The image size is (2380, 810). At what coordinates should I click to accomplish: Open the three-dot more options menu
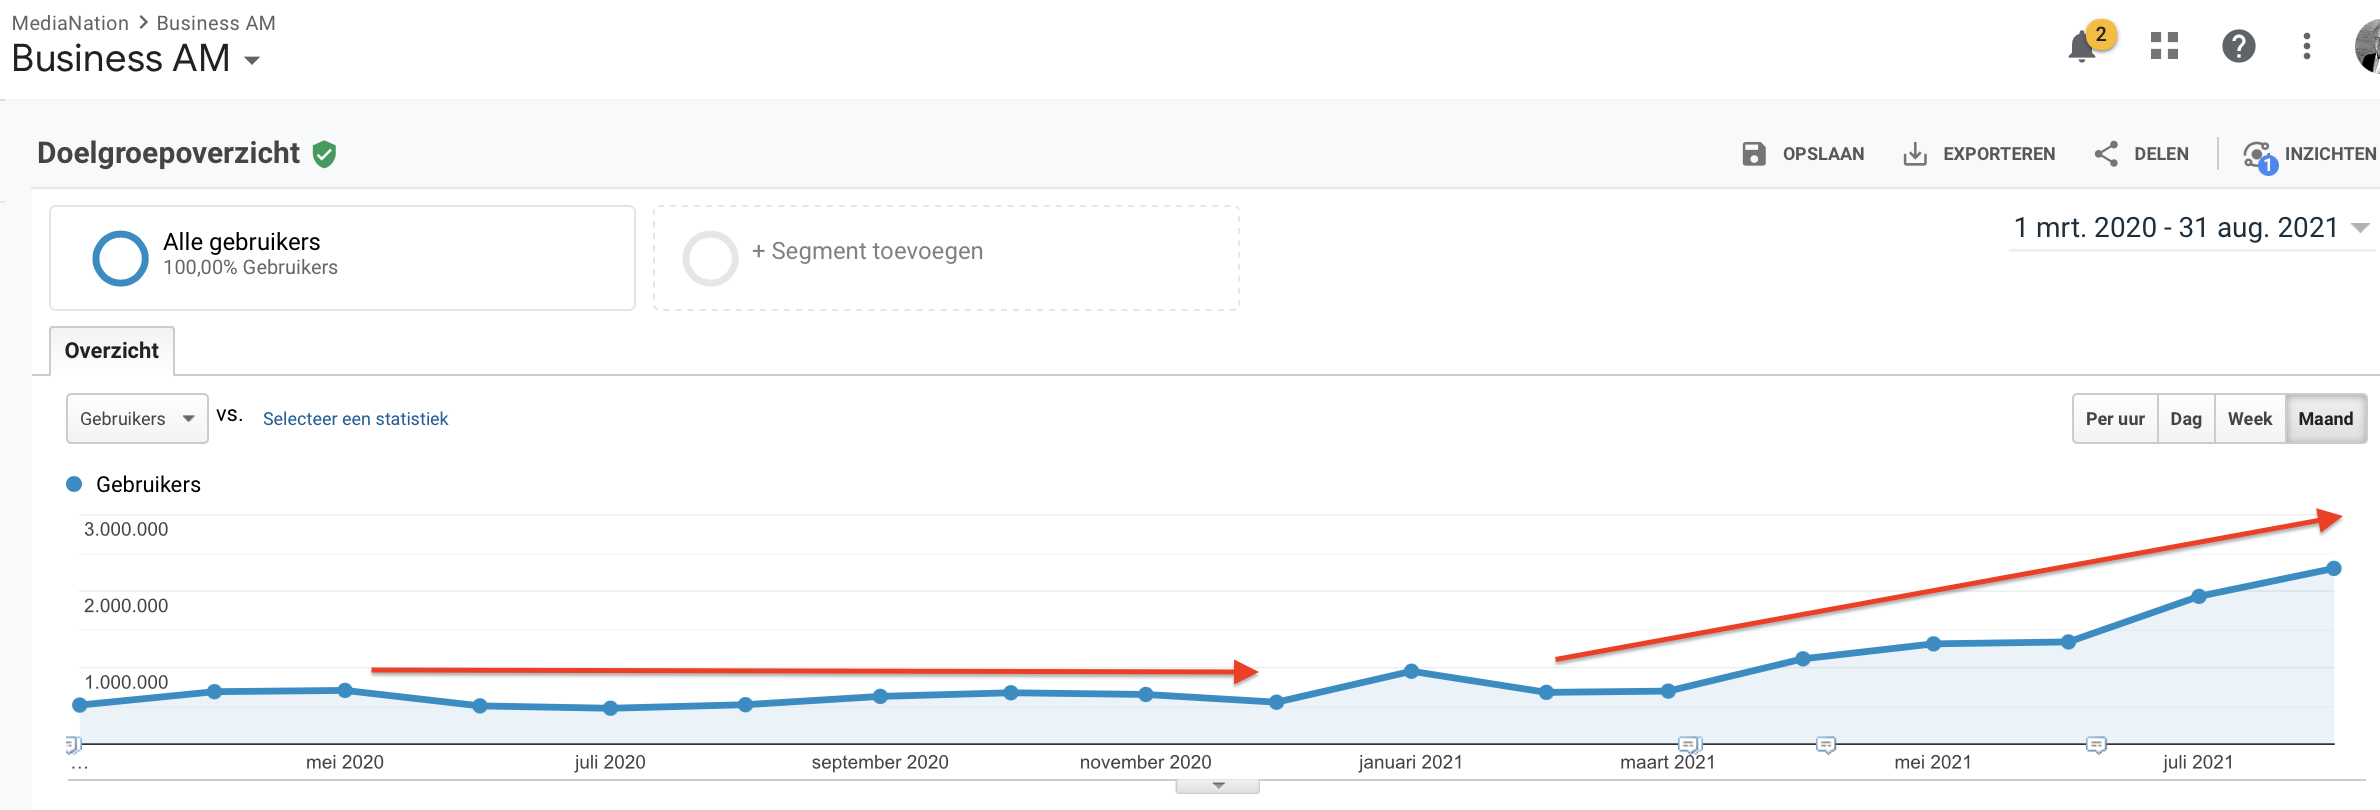(x=2306, y=46)
